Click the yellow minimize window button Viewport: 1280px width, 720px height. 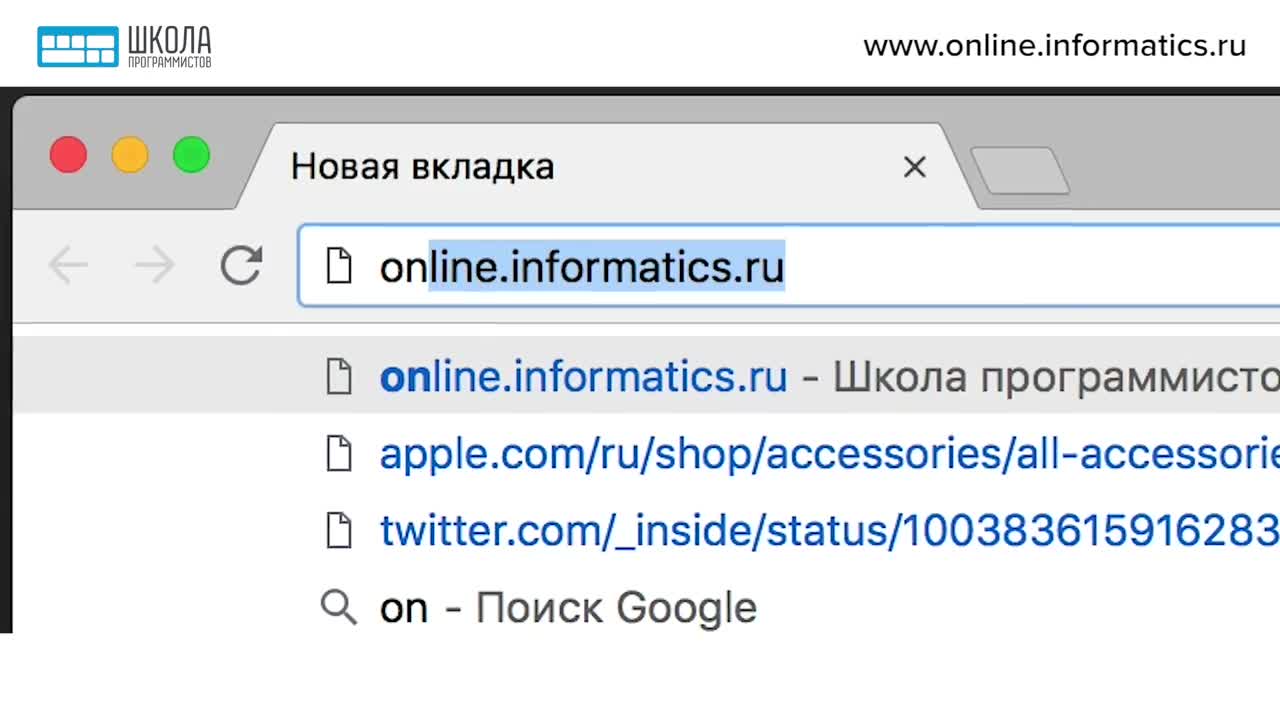coord(130,155)
